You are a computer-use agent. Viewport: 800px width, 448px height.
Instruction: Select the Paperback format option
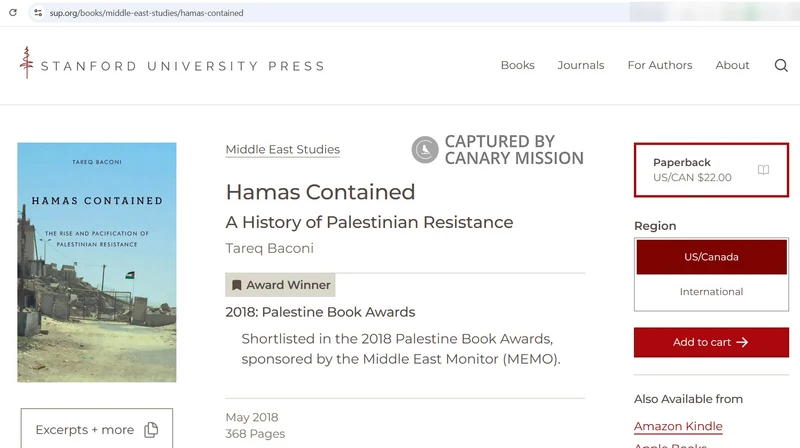pos(711,170)
